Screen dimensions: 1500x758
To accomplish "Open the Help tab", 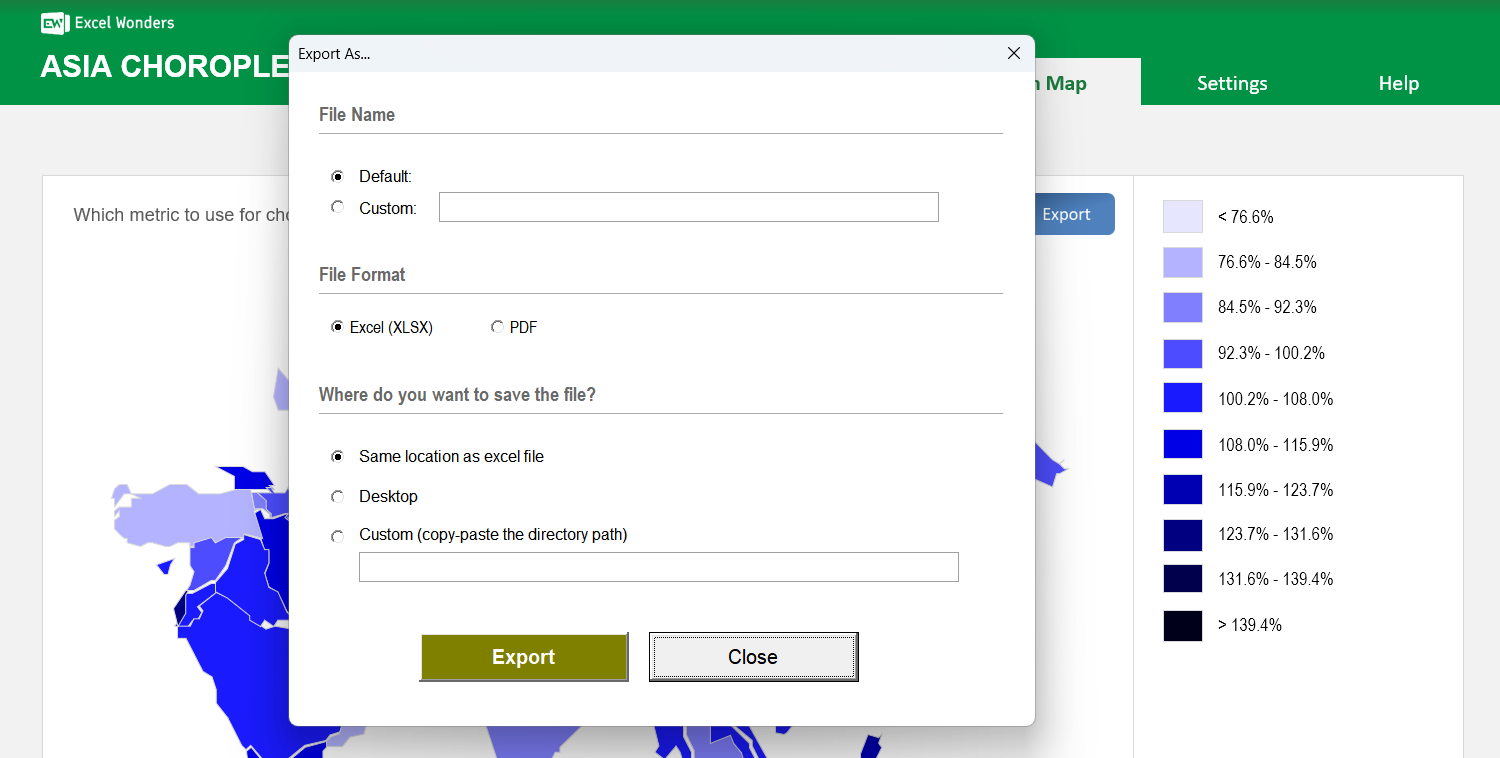I will 1398,84.
